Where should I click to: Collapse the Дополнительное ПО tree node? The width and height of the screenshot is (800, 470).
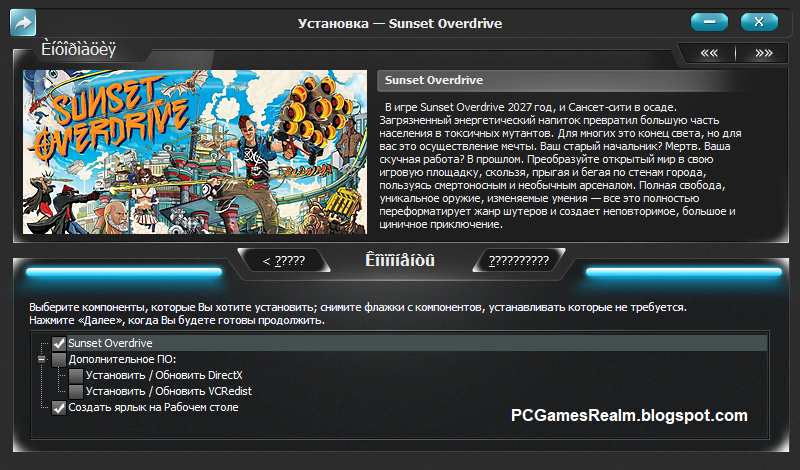coord(42,359)
